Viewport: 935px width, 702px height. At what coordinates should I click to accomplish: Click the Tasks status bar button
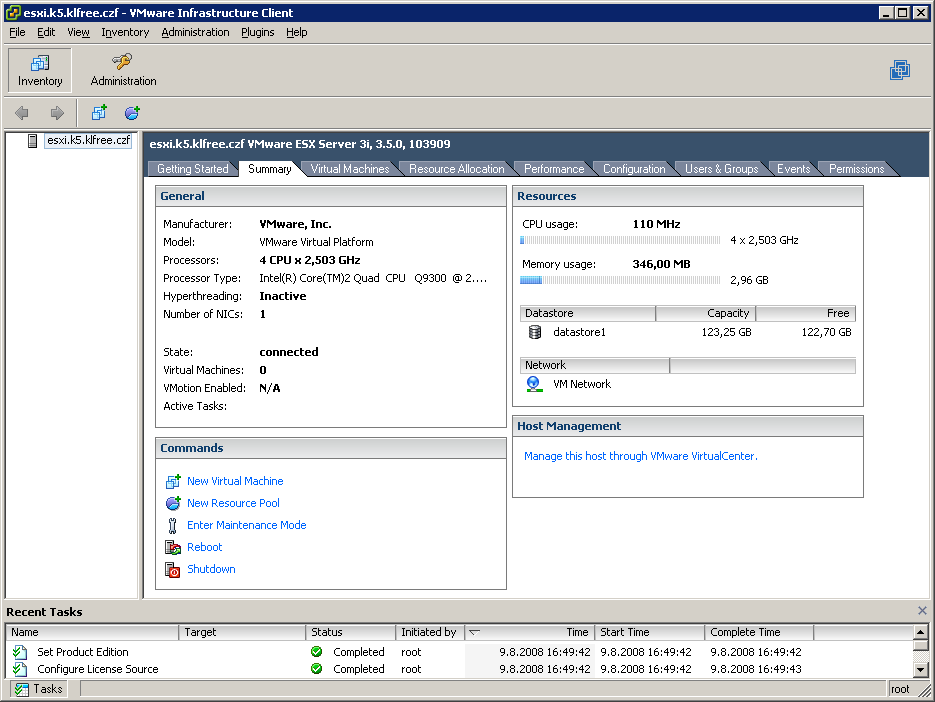38,689
